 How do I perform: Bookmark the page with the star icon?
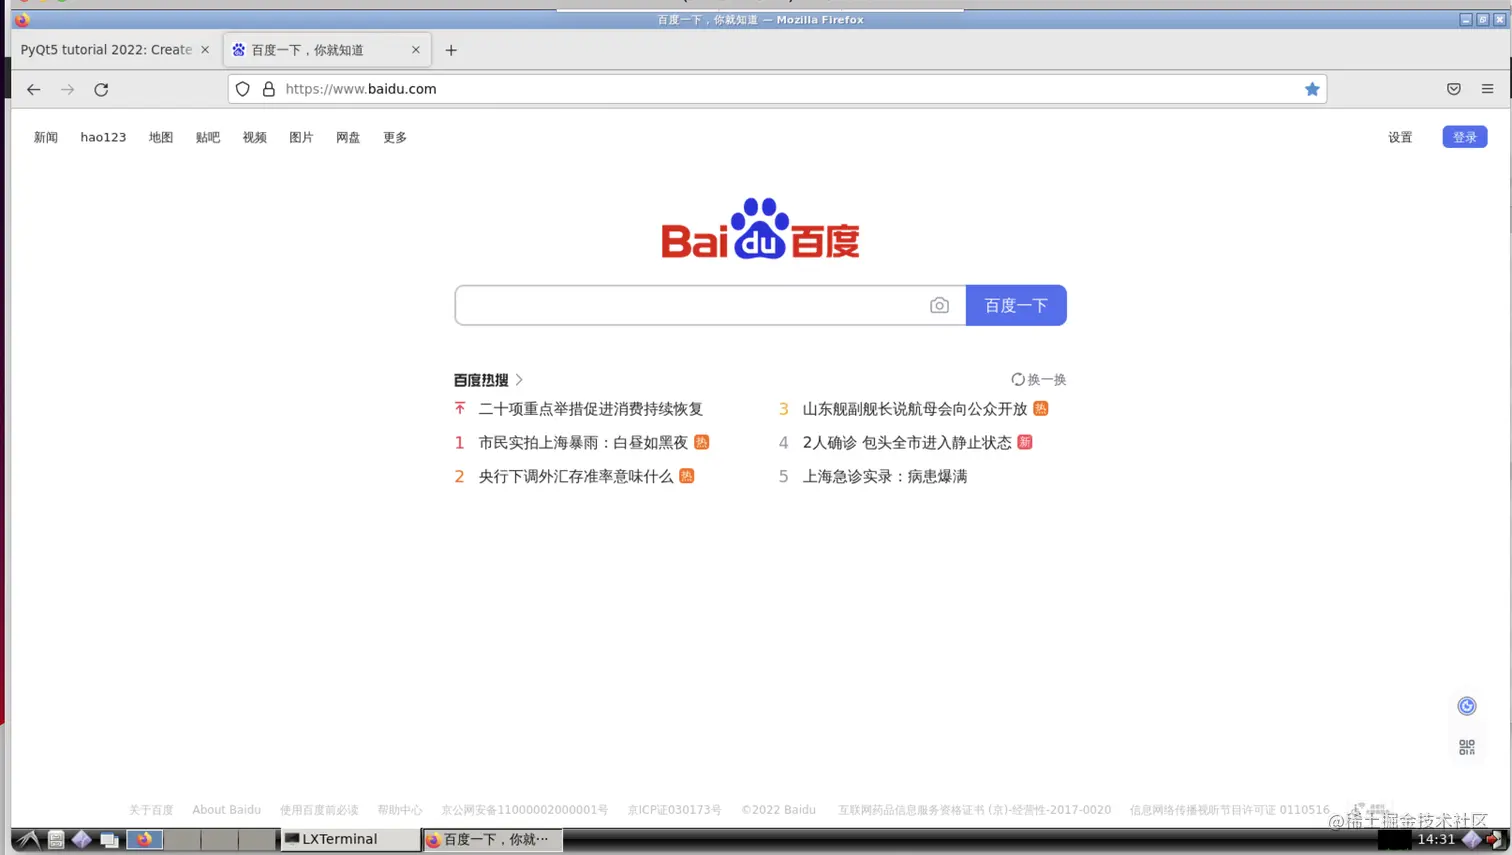click(1311, 89)
